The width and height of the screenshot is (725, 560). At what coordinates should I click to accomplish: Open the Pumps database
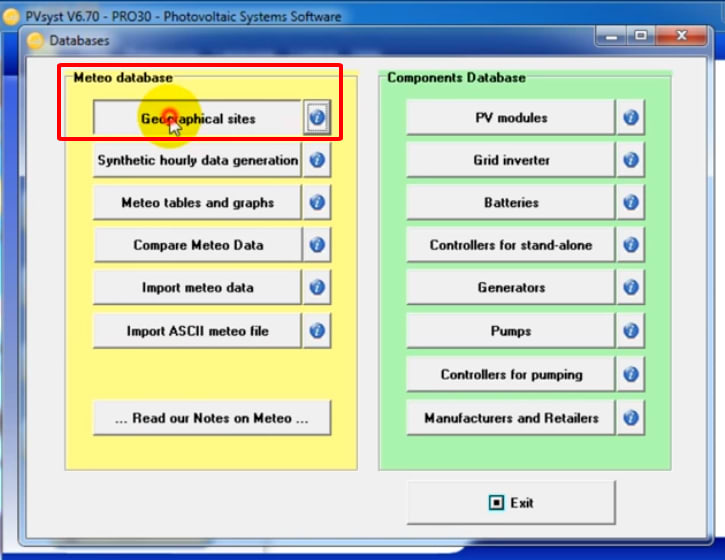[x=511, y=331]
